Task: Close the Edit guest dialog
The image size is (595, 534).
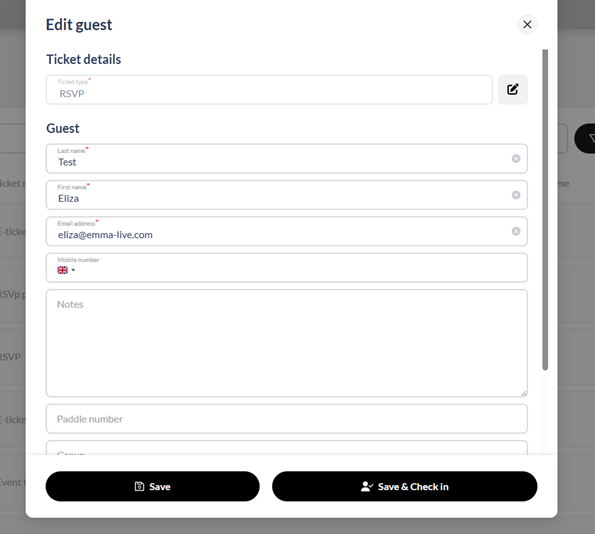Action: click(527, 25)
